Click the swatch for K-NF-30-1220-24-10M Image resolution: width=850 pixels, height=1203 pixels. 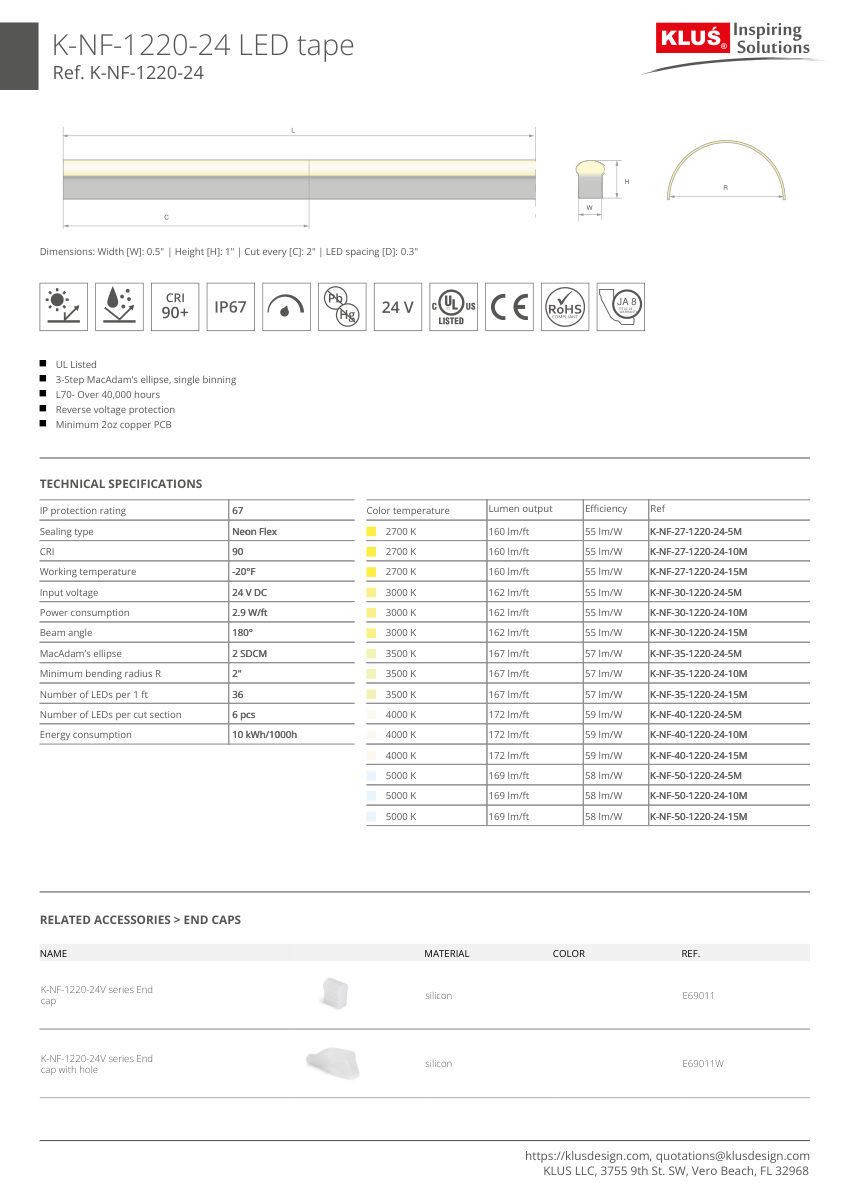[x=371, y=612]
